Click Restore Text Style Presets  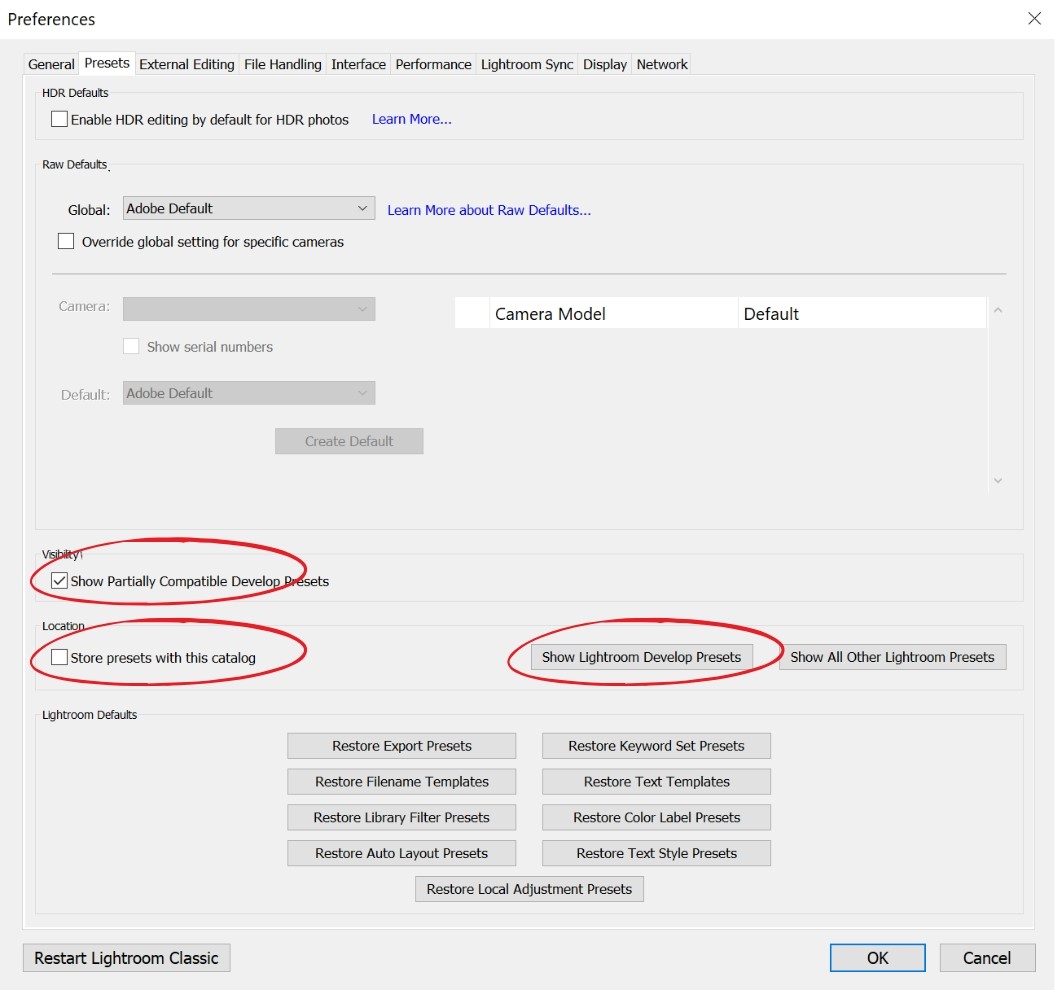[656, 853]
